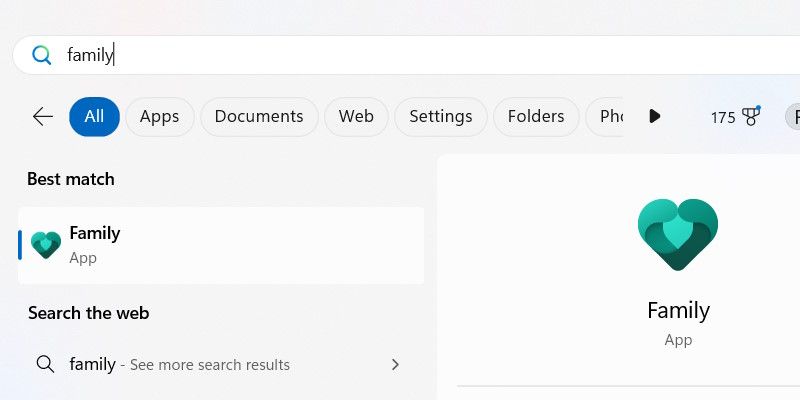The width and height of the screenshot is (800, 400).
Task: Show more filters with the play arrow
Action: click(x=655, y=117)
